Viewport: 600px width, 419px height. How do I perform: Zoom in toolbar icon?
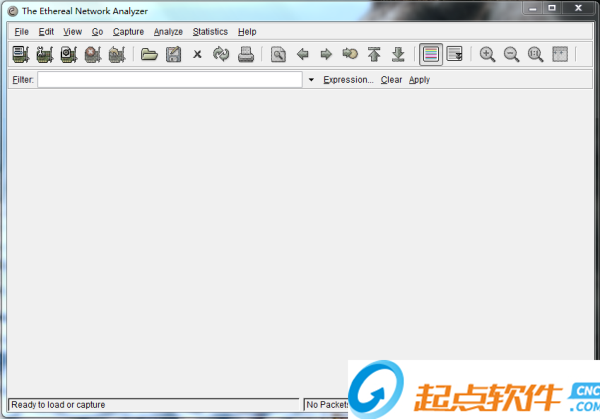(x=487, y=54)
